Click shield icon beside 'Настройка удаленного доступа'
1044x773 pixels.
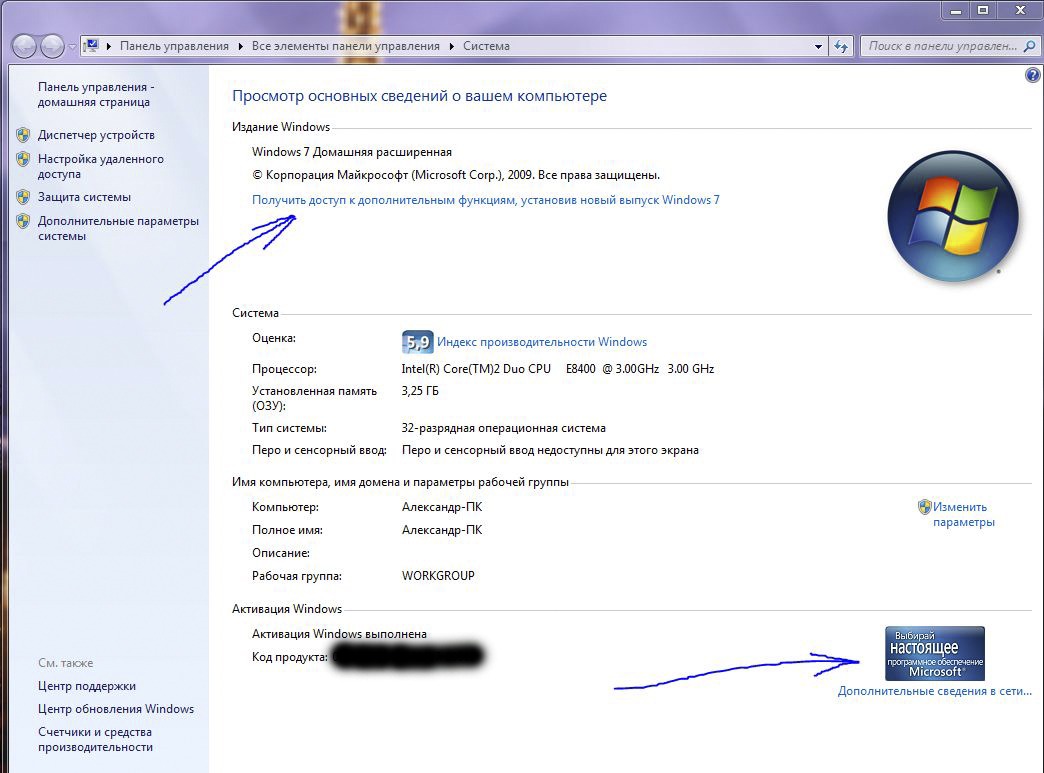[23, 159]
